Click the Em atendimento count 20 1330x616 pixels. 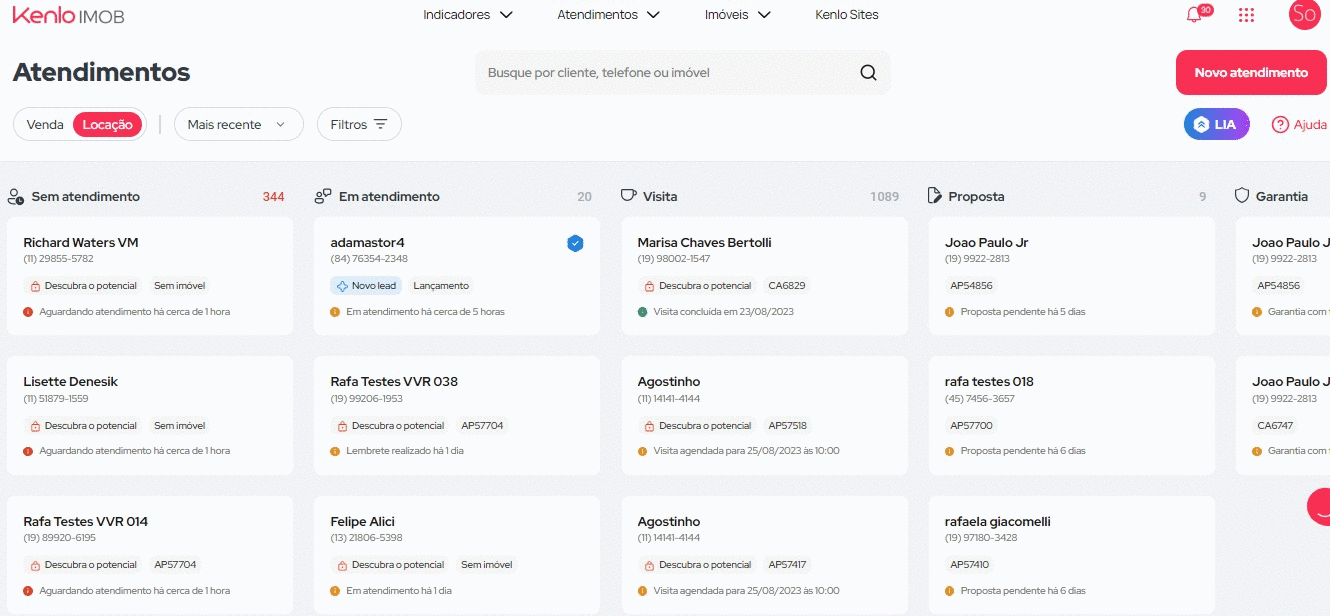click(584, 197)
